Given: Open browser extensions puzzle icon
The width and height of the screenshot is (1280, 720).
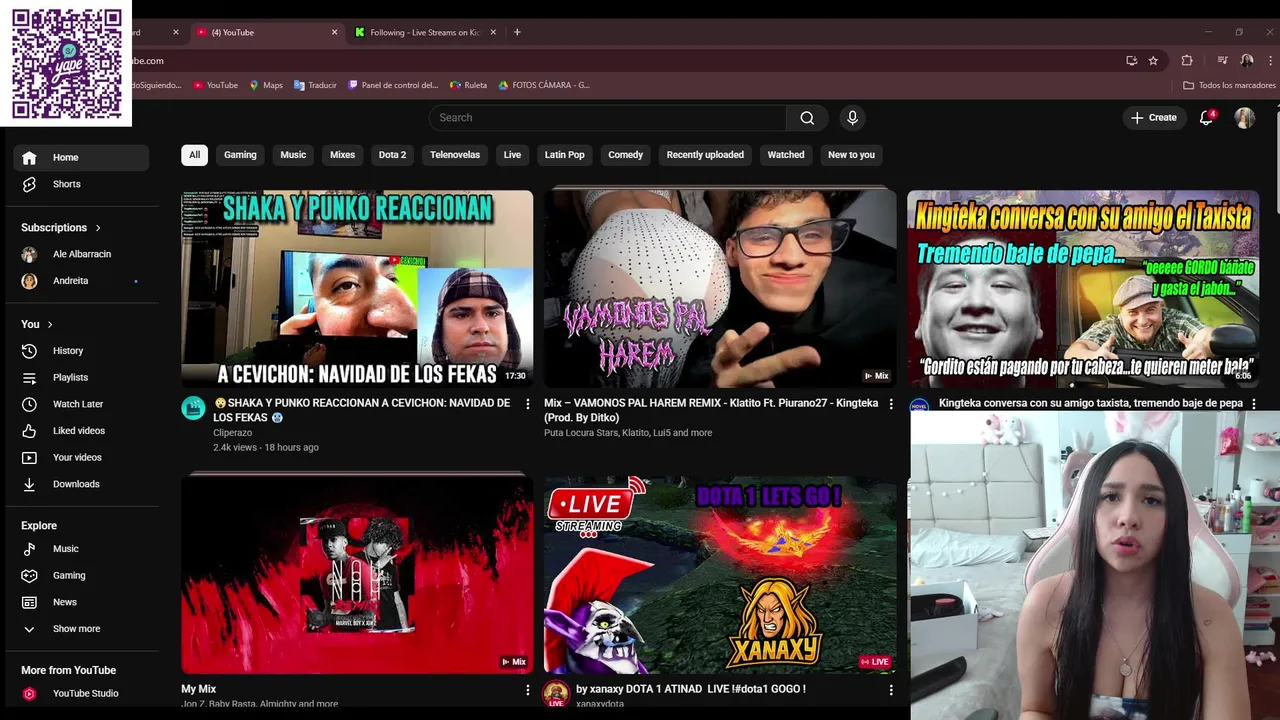Looking at the screenshot, I should pos(1187,61).
